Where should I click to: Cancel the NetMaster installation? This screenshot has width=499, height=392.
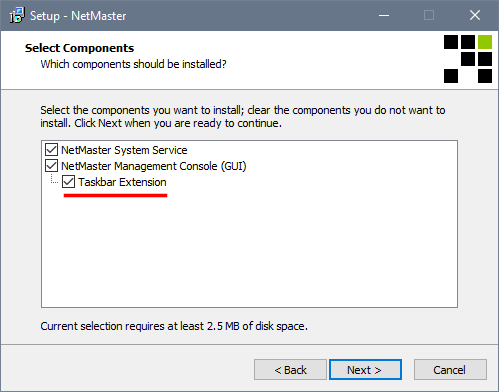[x=450, y=370]
